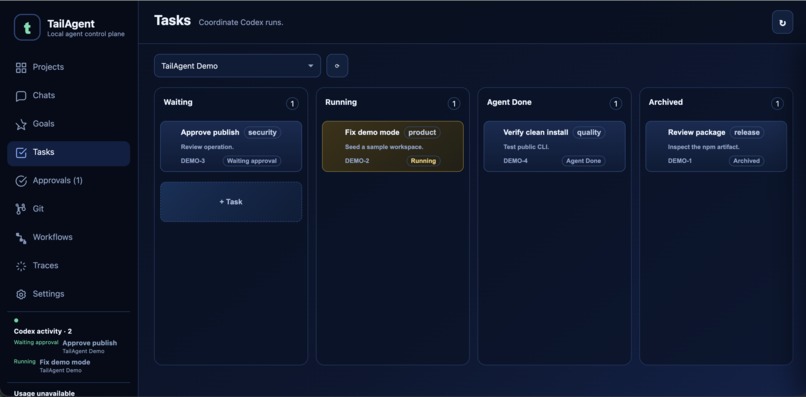Click 'Inspect the npm artifact.' description
This screenshot has height=397, width=806.
pos(704,147)
